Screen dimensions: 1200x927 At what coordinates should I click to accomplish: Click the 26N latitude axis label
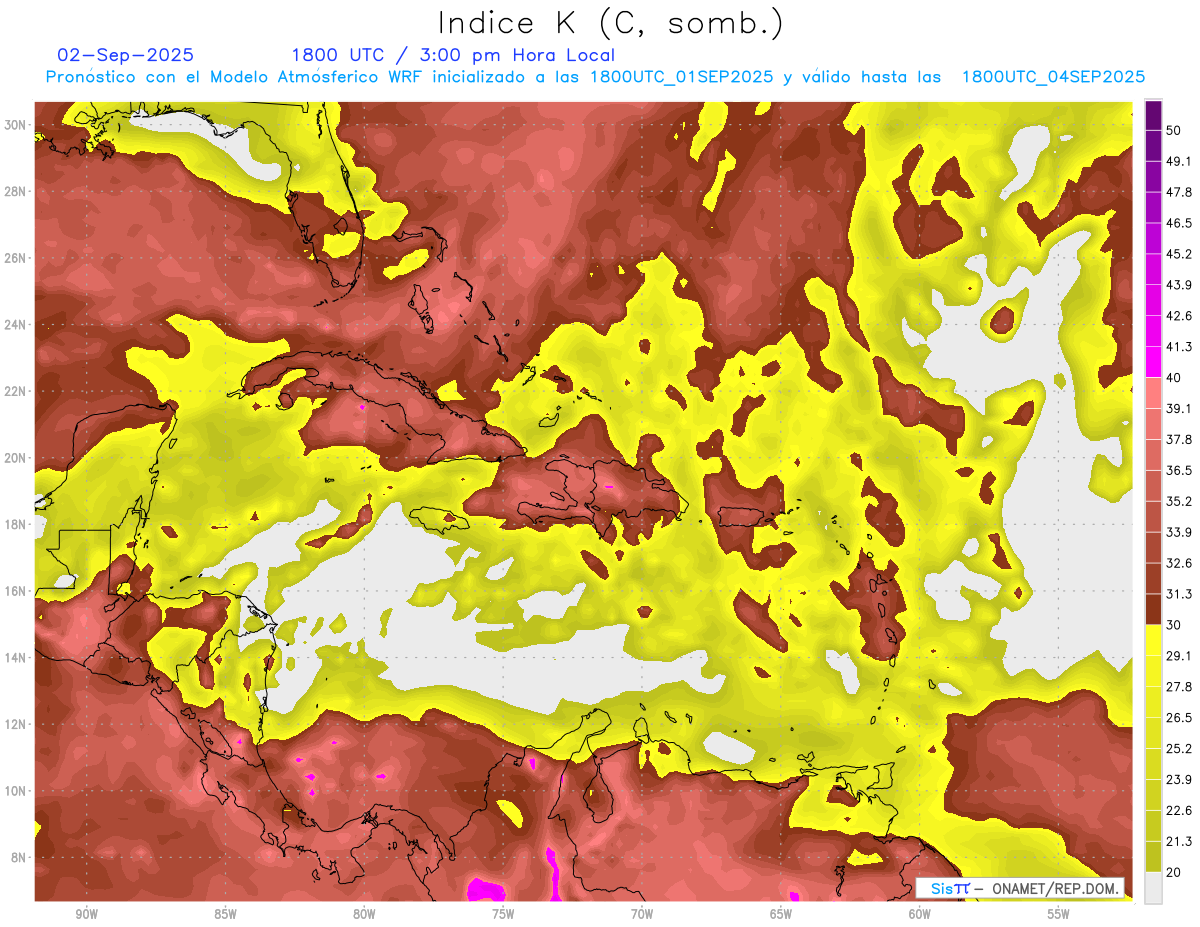[15, 258]
